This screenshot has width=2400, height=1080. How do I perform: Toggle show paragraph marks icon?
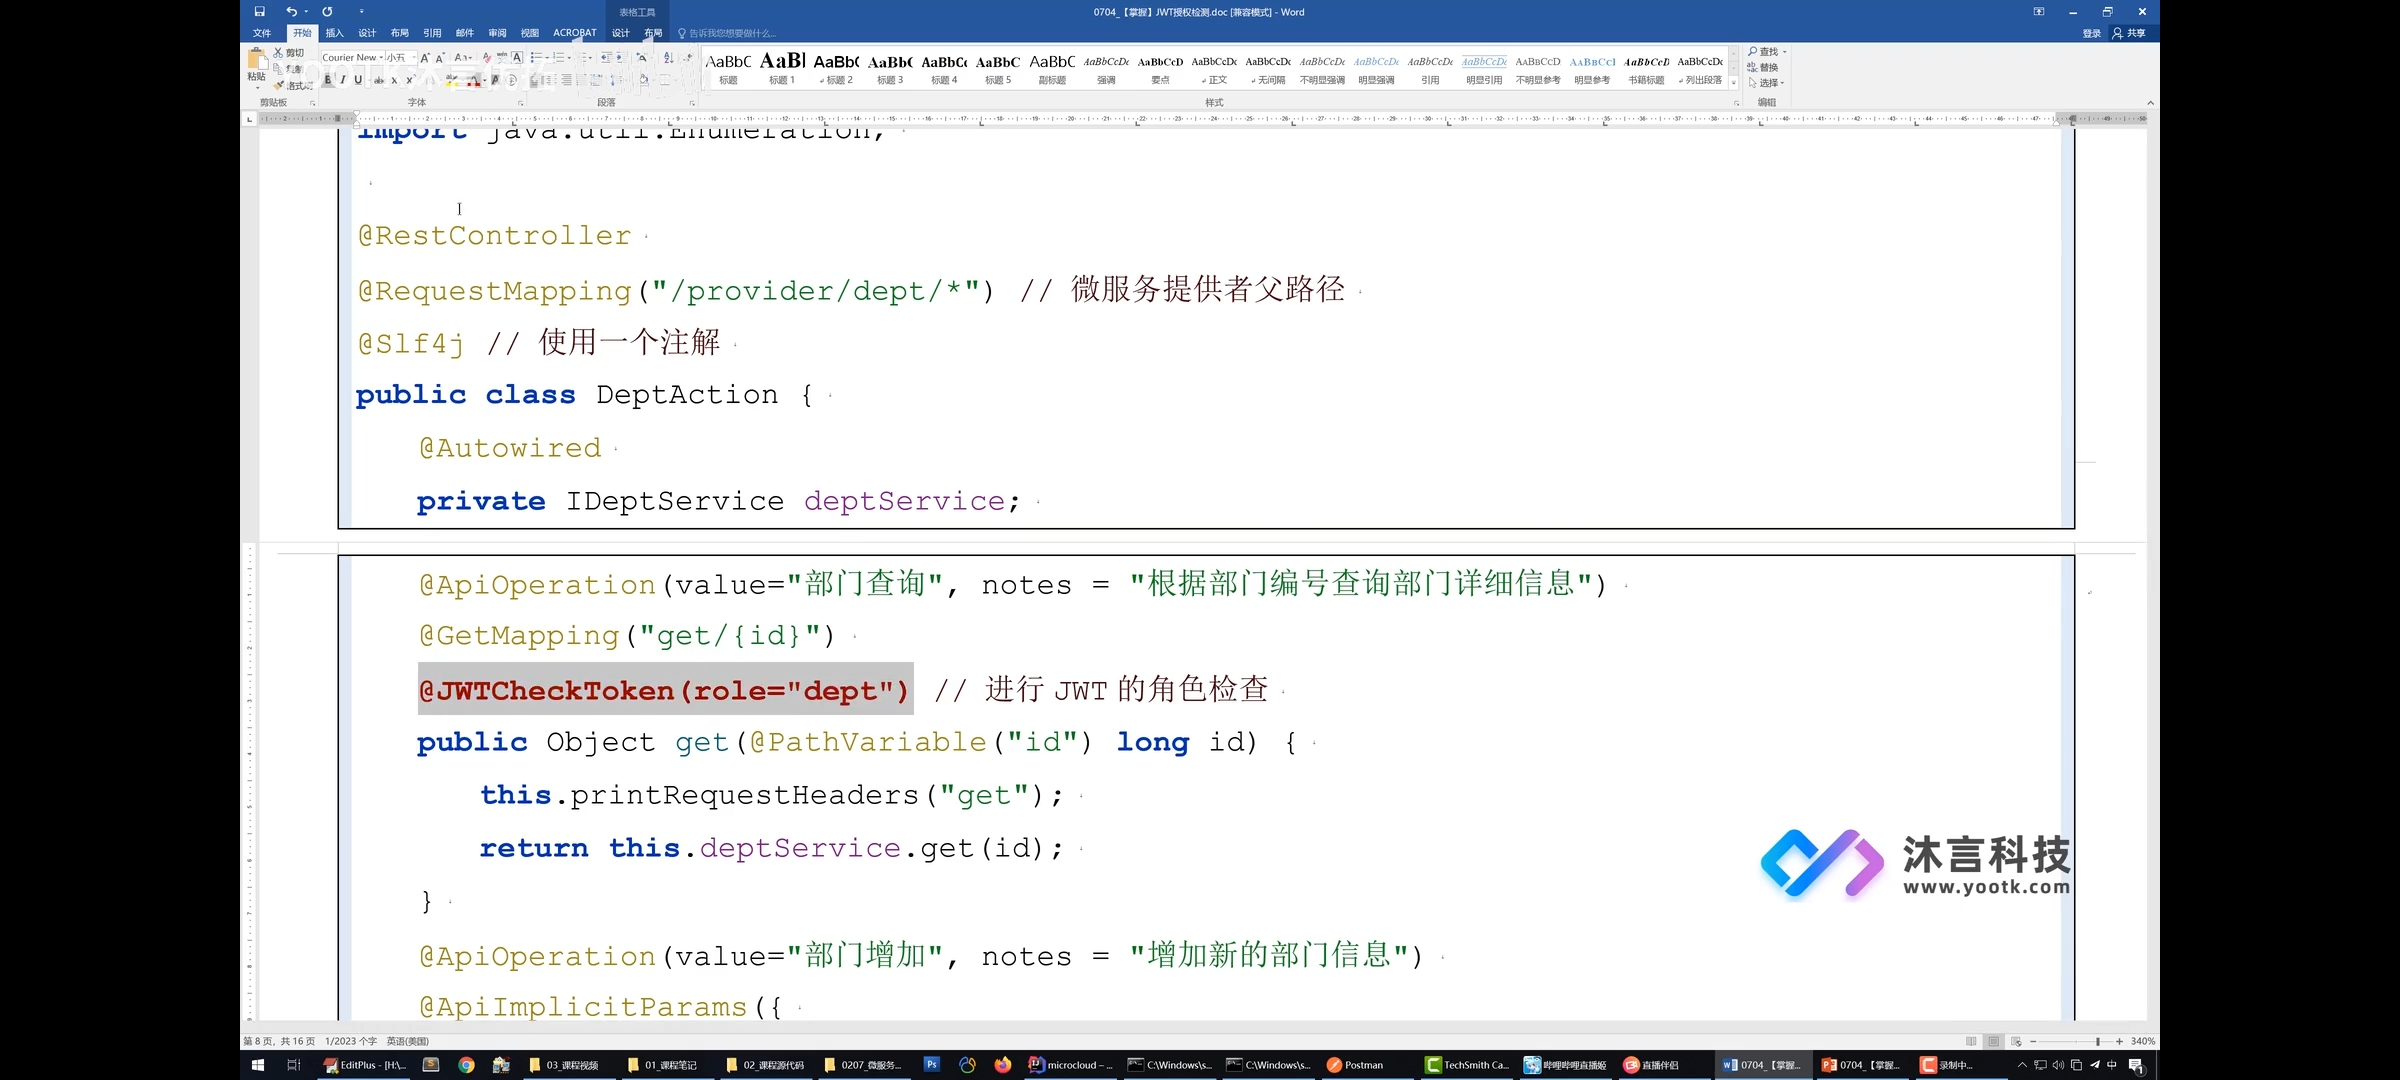point(688,58)
